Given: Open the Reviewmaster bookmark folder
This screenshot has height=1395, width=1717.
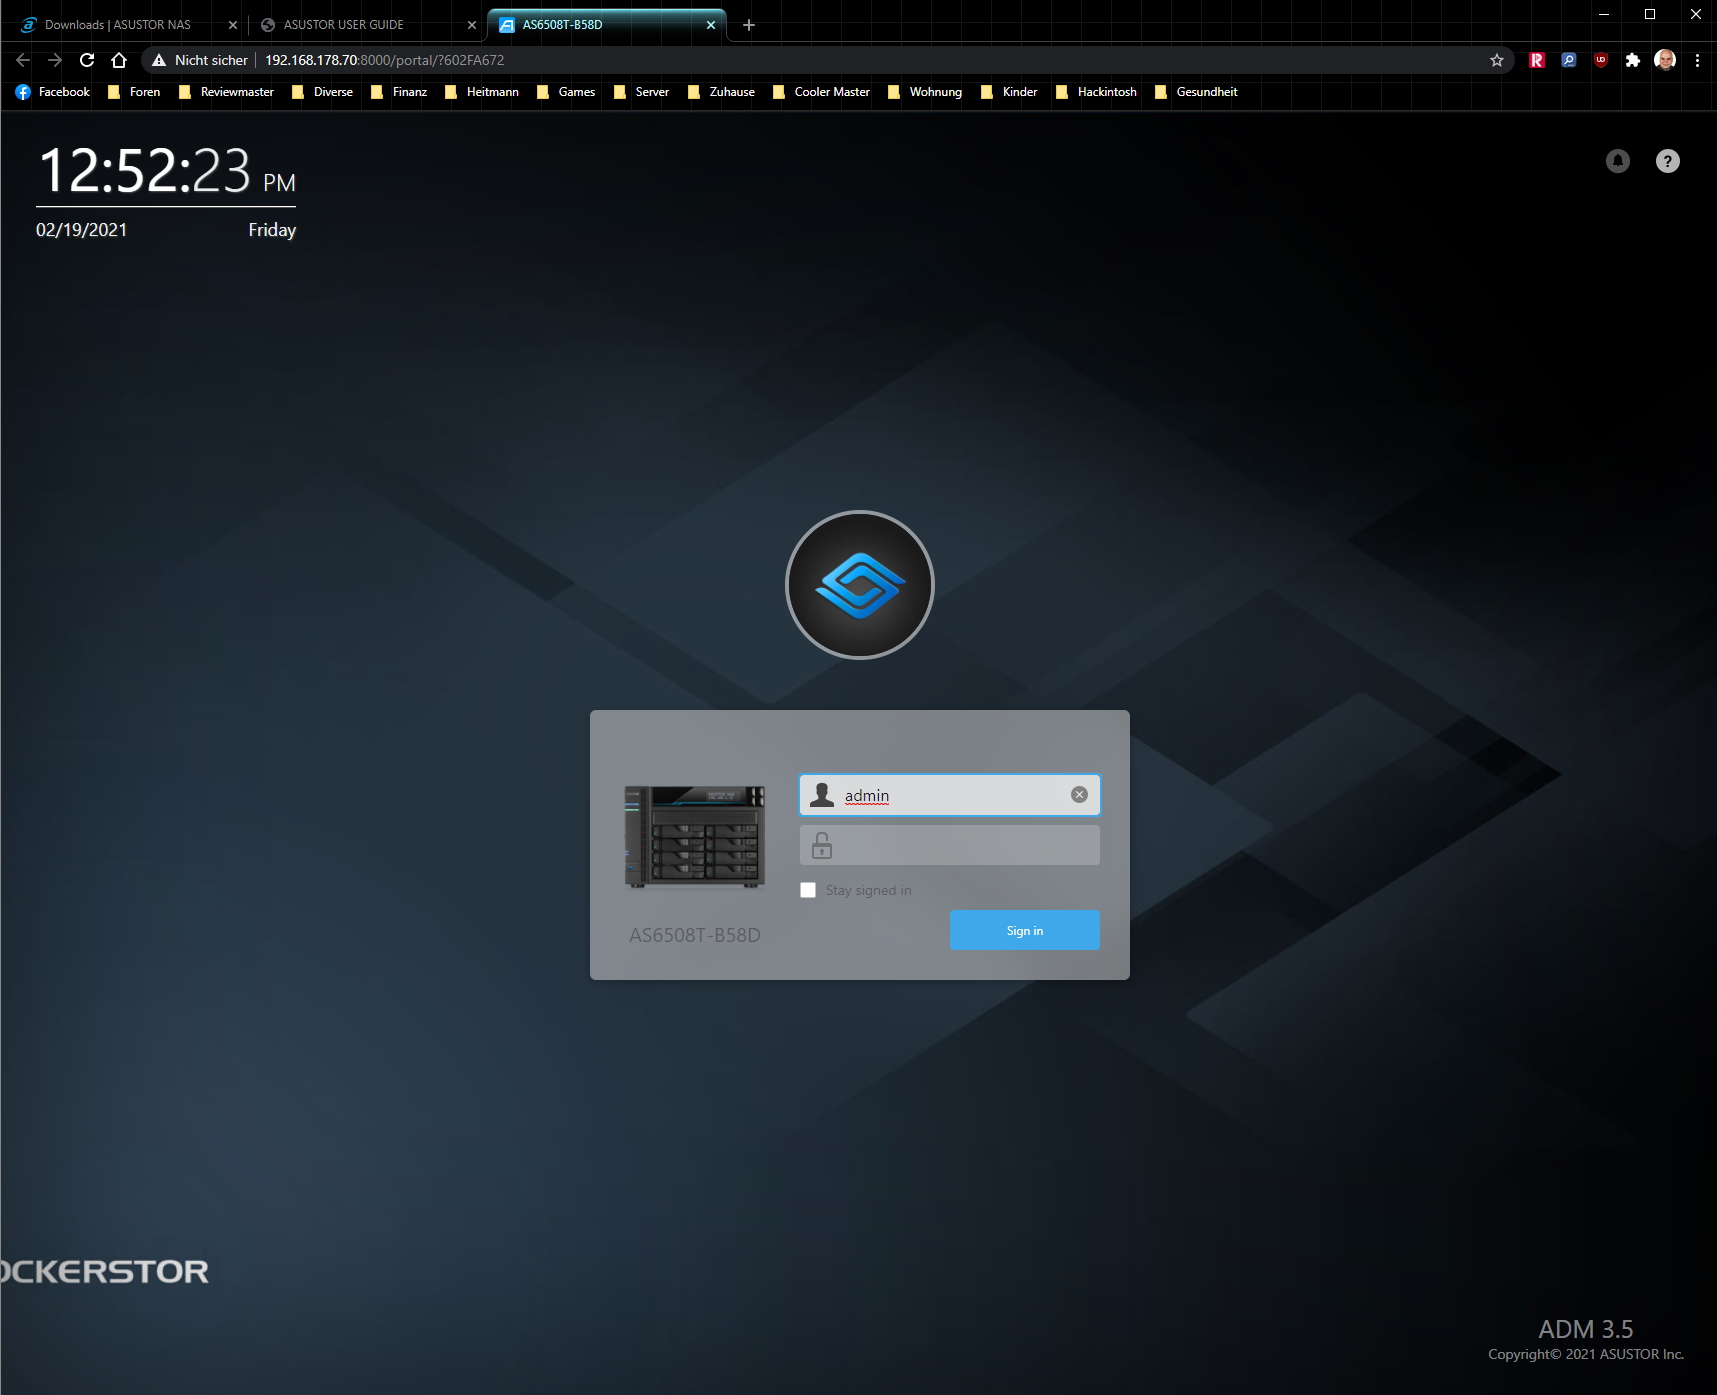Looking at the screenshot, I should (x=226, y=92).
